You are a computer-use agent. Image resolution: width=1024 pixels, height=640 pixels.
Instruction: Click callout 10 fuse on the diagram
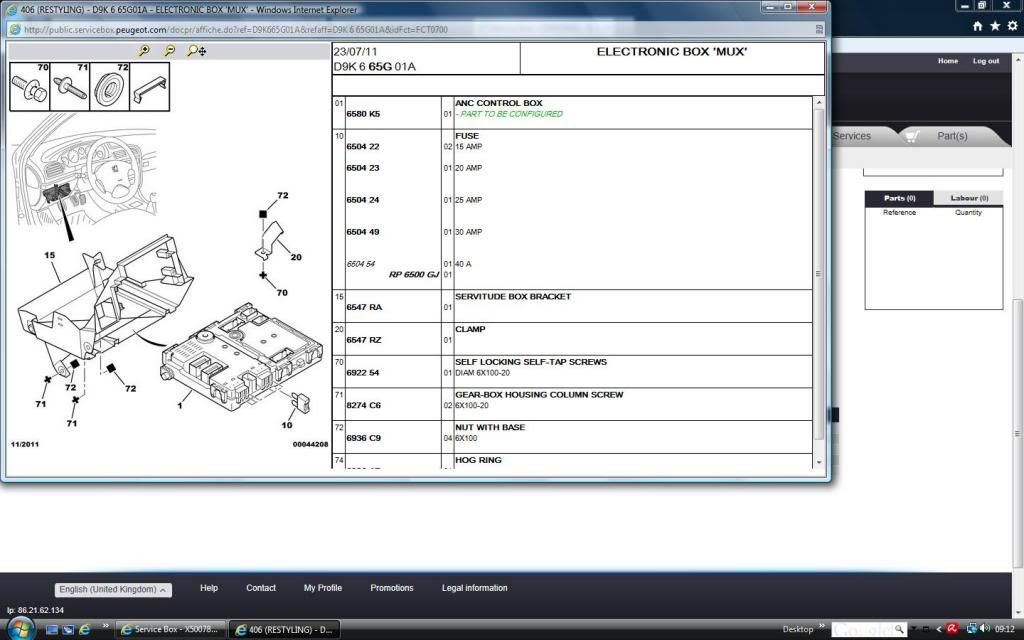[287, 425]
